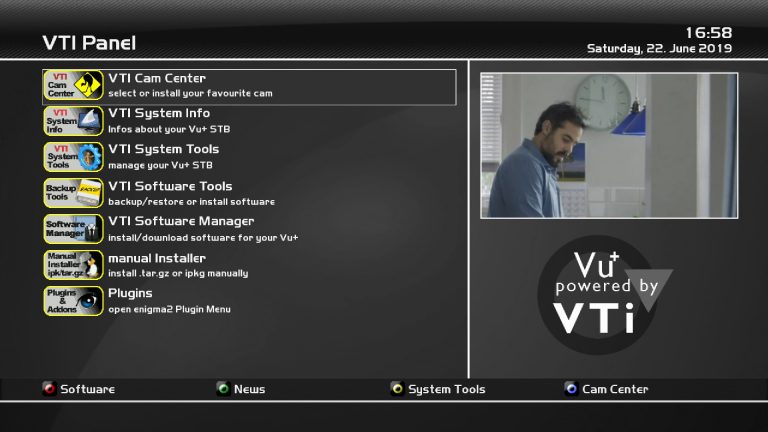Click the Manual Installer penguin icon
Image resolution: width=768 pixels, height=432 pixels.
pyautogui.click(x=74, y=265)
